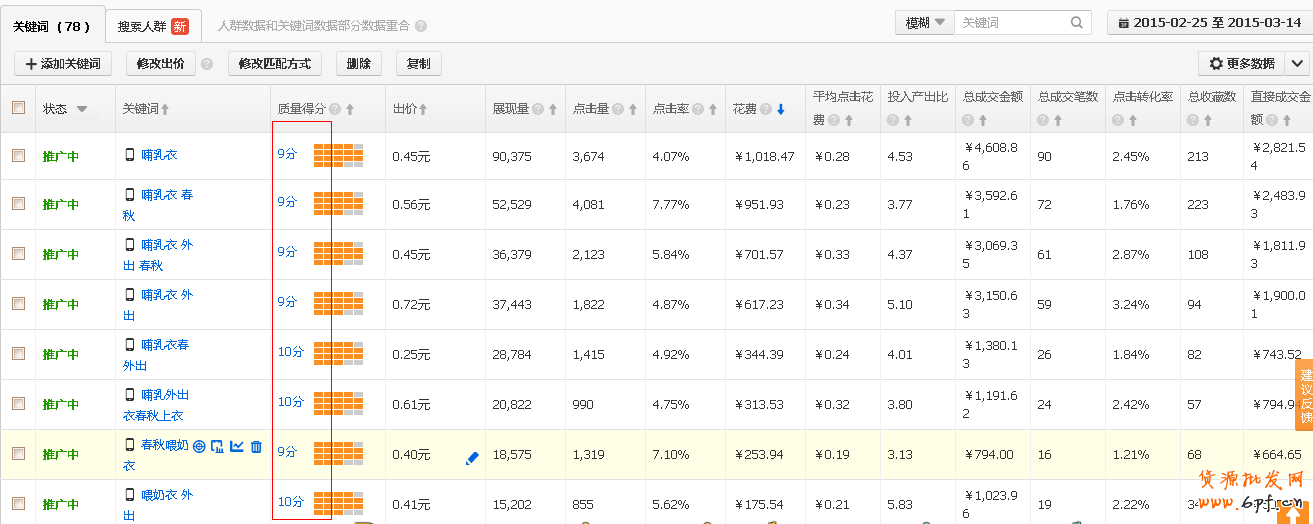The height and width of the screenshot is (524, 1313).
Task: Open trend chart icon for 春秋喂奶衣 keyword
Action: (x=237, y=446)
